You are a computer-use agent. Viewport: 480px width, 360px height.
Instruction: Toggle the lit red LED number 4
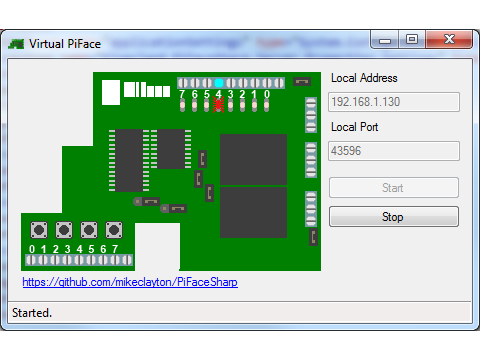coord(218,105)
